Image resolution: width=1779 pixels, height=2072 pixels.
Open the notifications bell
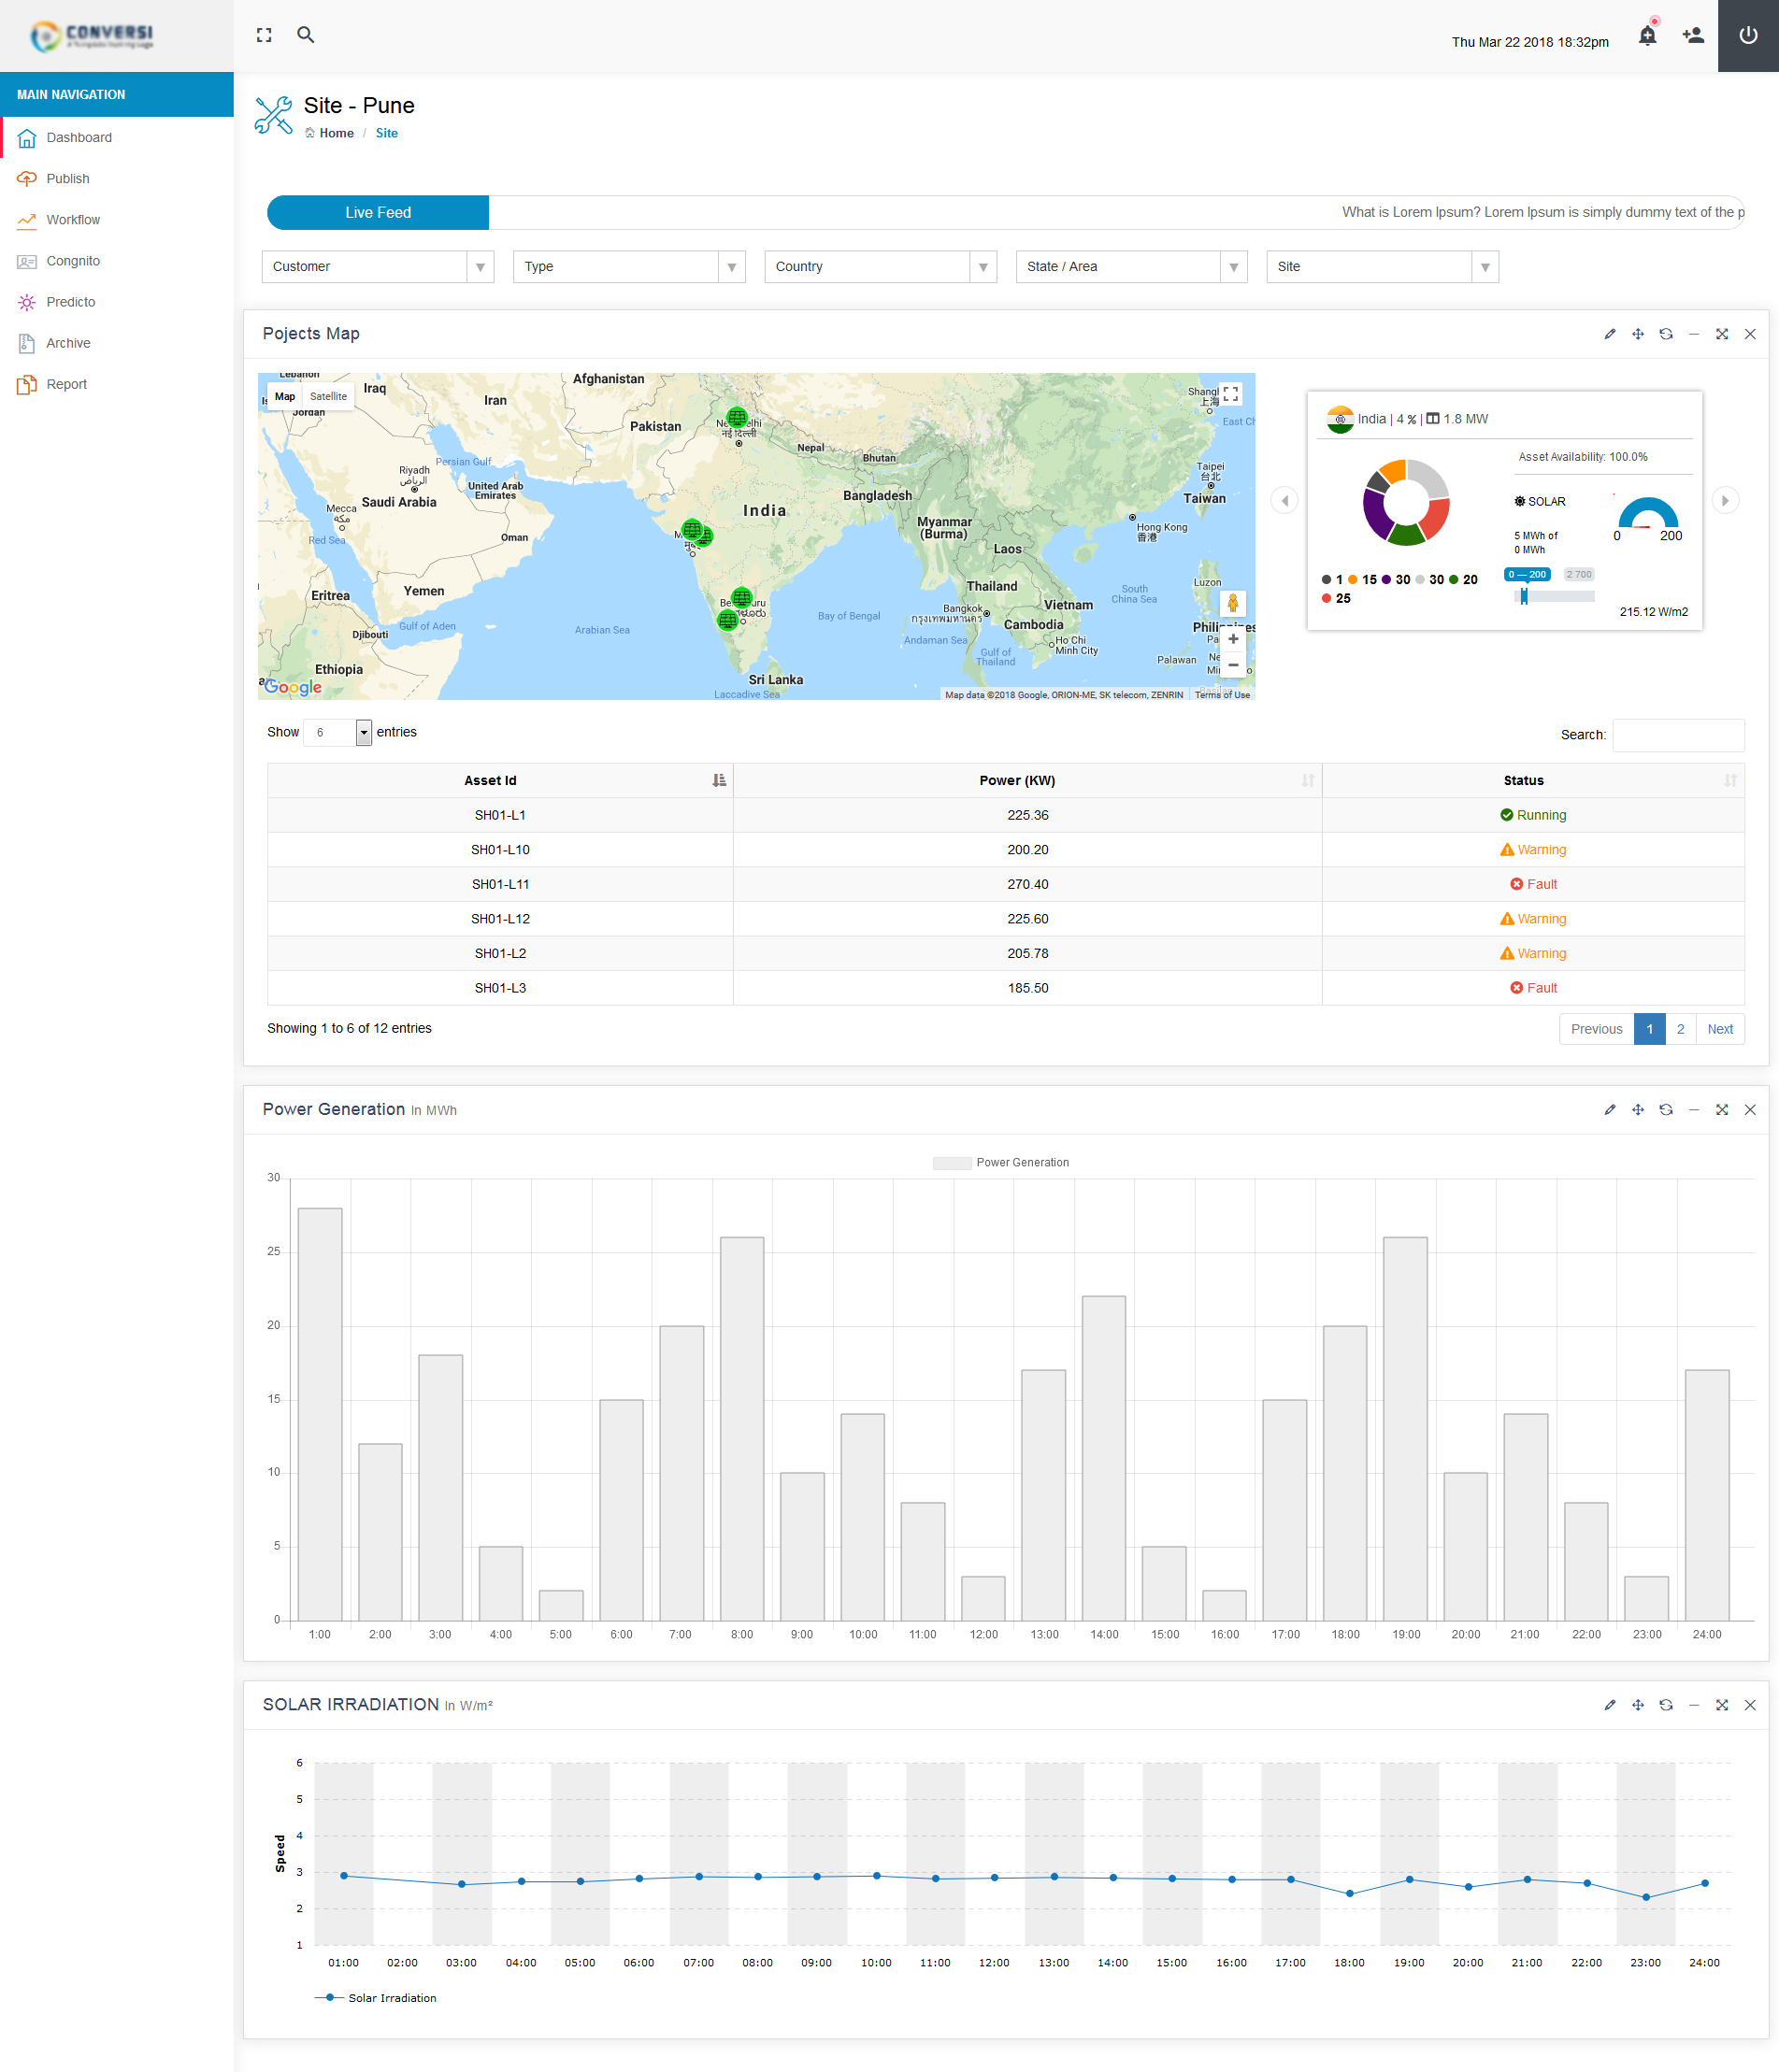click(x=1647, y=36)
